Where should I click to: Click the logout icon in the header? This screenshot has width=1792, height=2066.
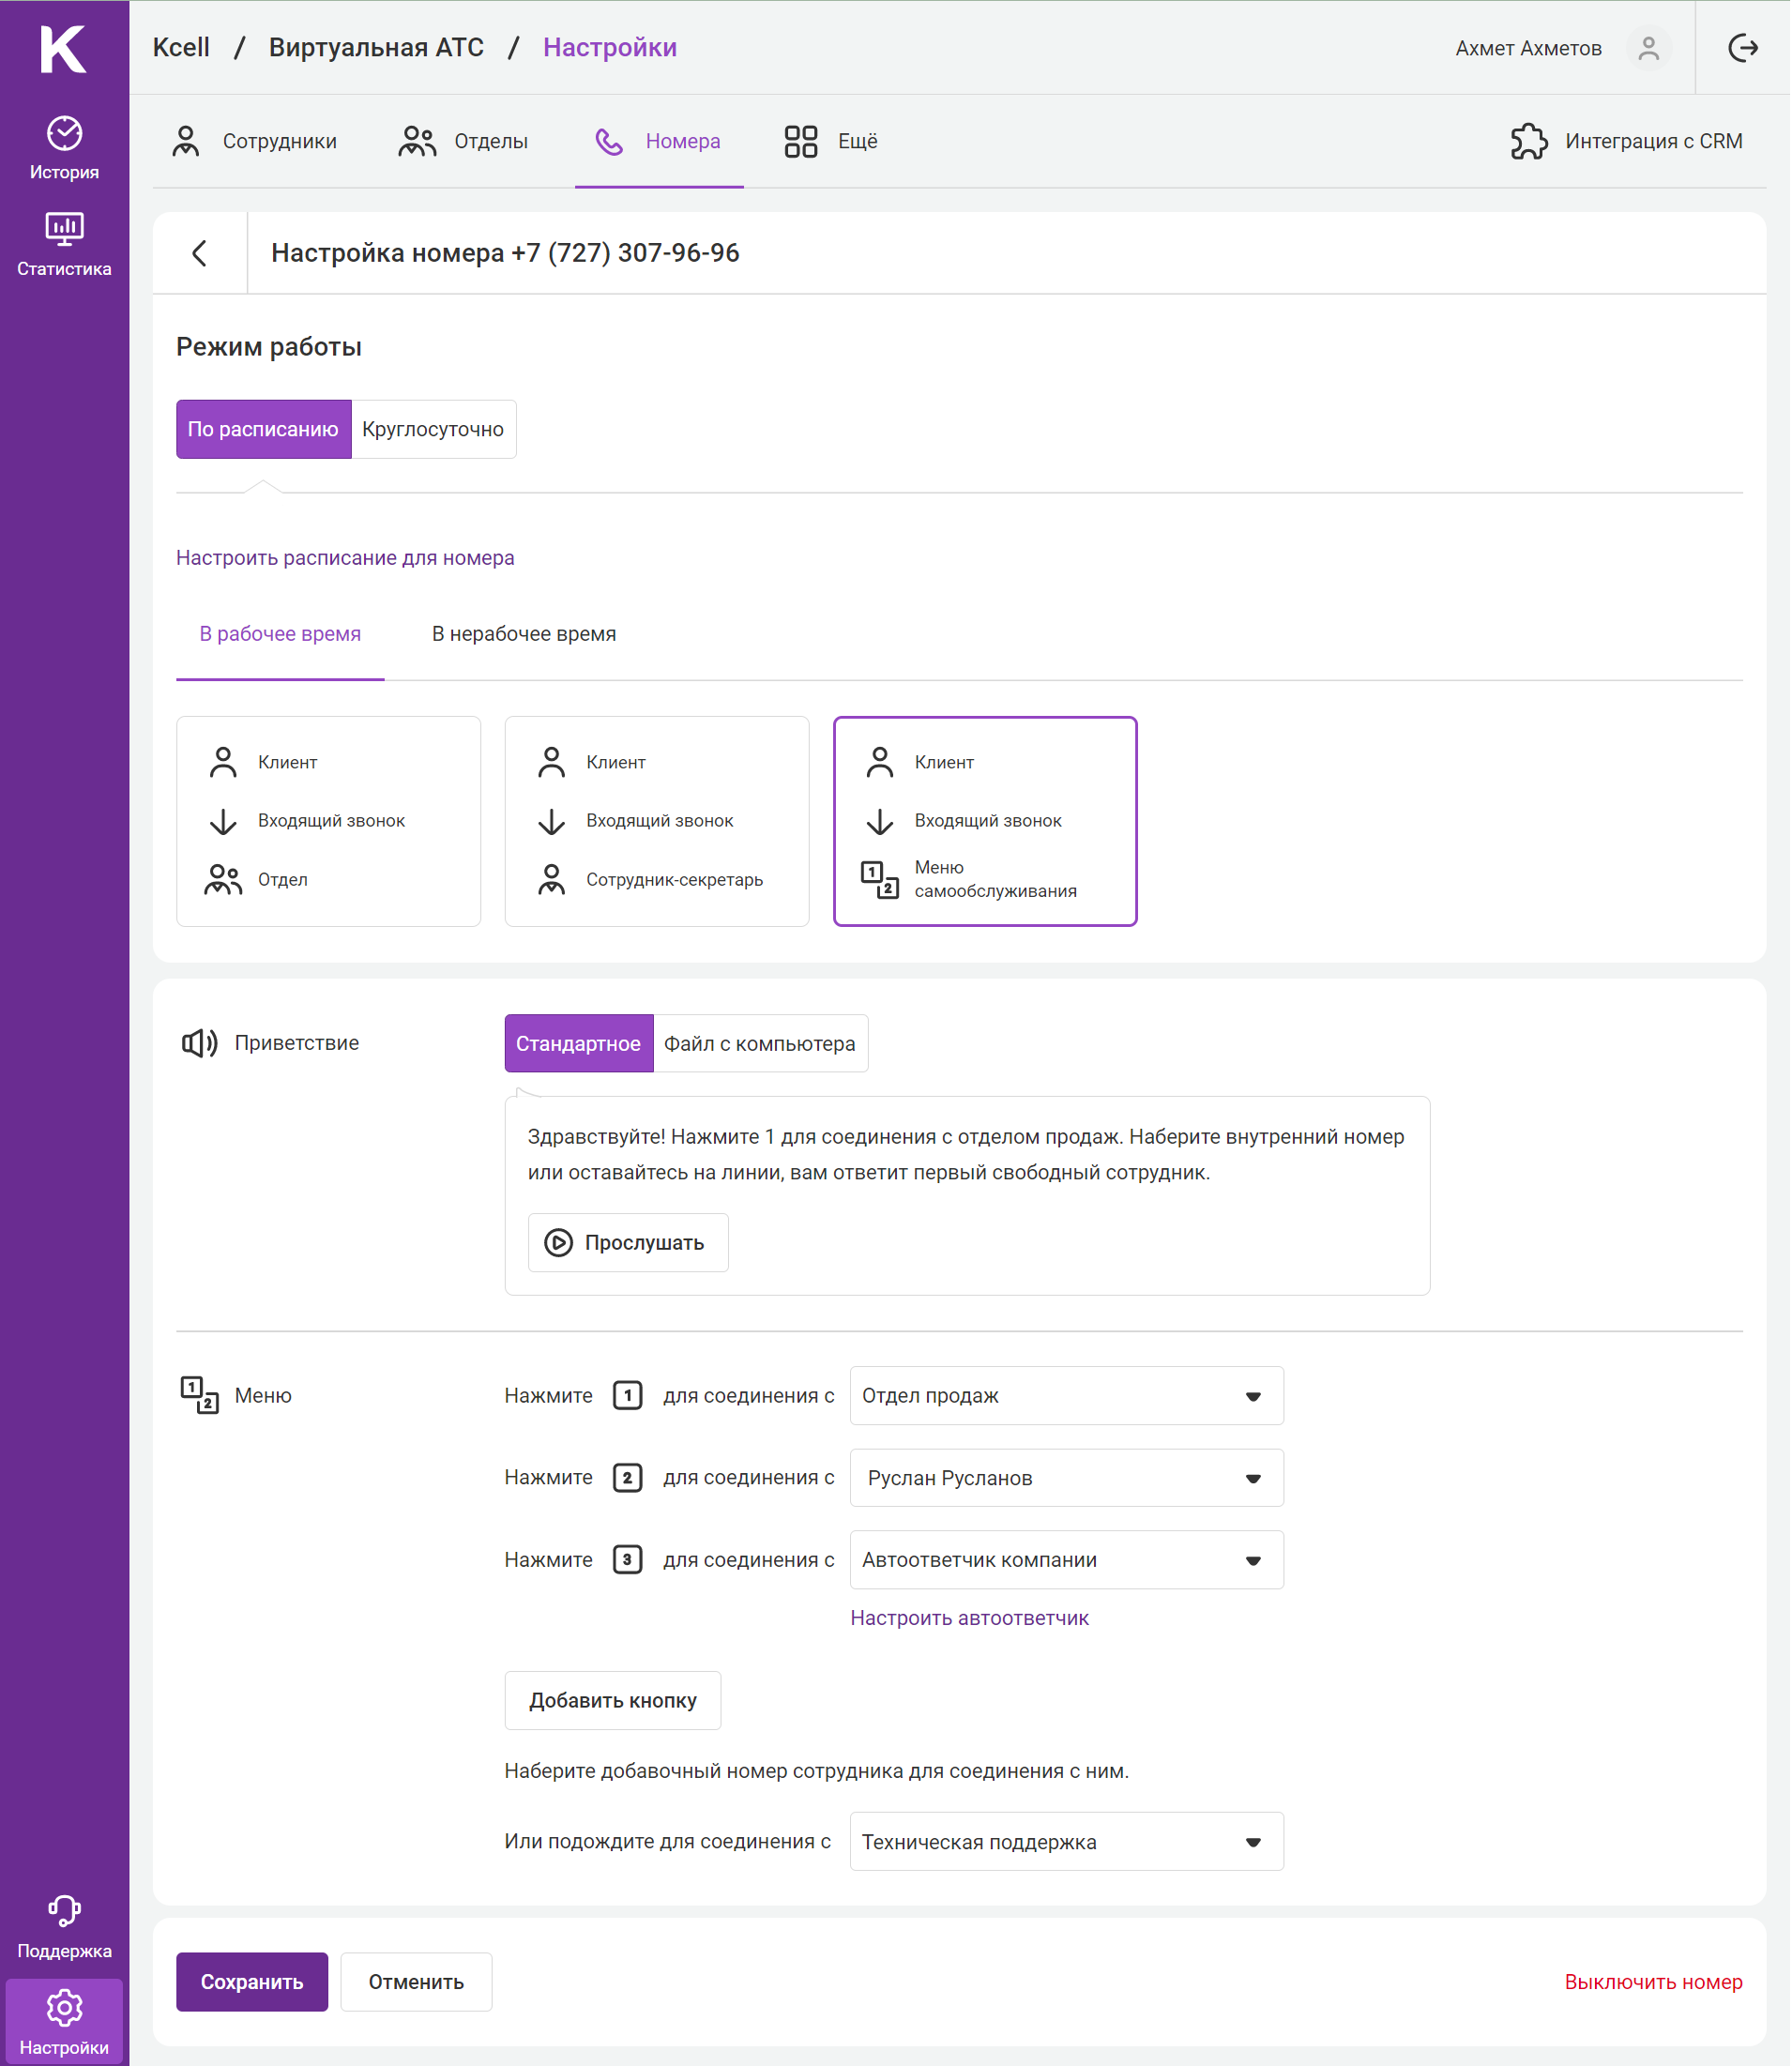[1742, 48]
